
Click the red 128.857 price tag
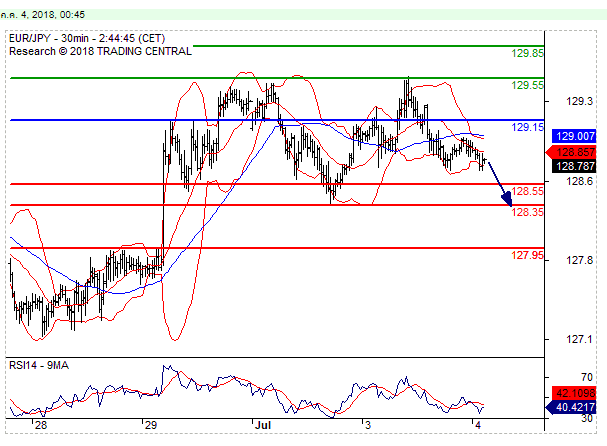click(x=571, y=152)
